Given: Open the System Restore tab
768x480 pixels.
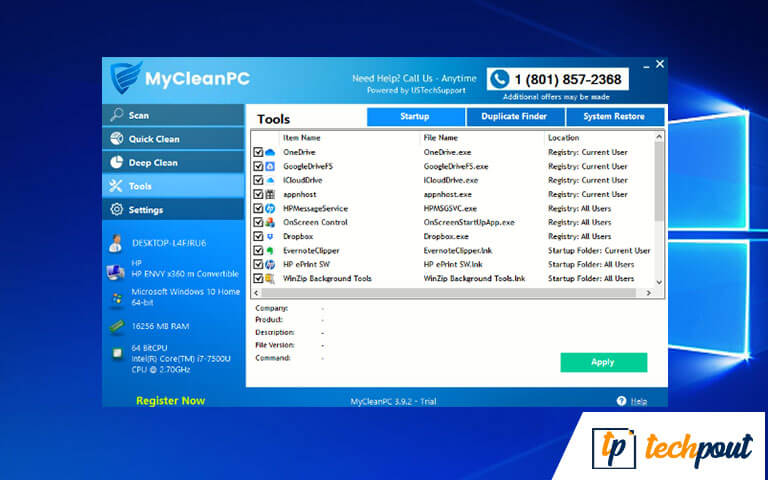Looking at the screenshot, I should (614, 117).
